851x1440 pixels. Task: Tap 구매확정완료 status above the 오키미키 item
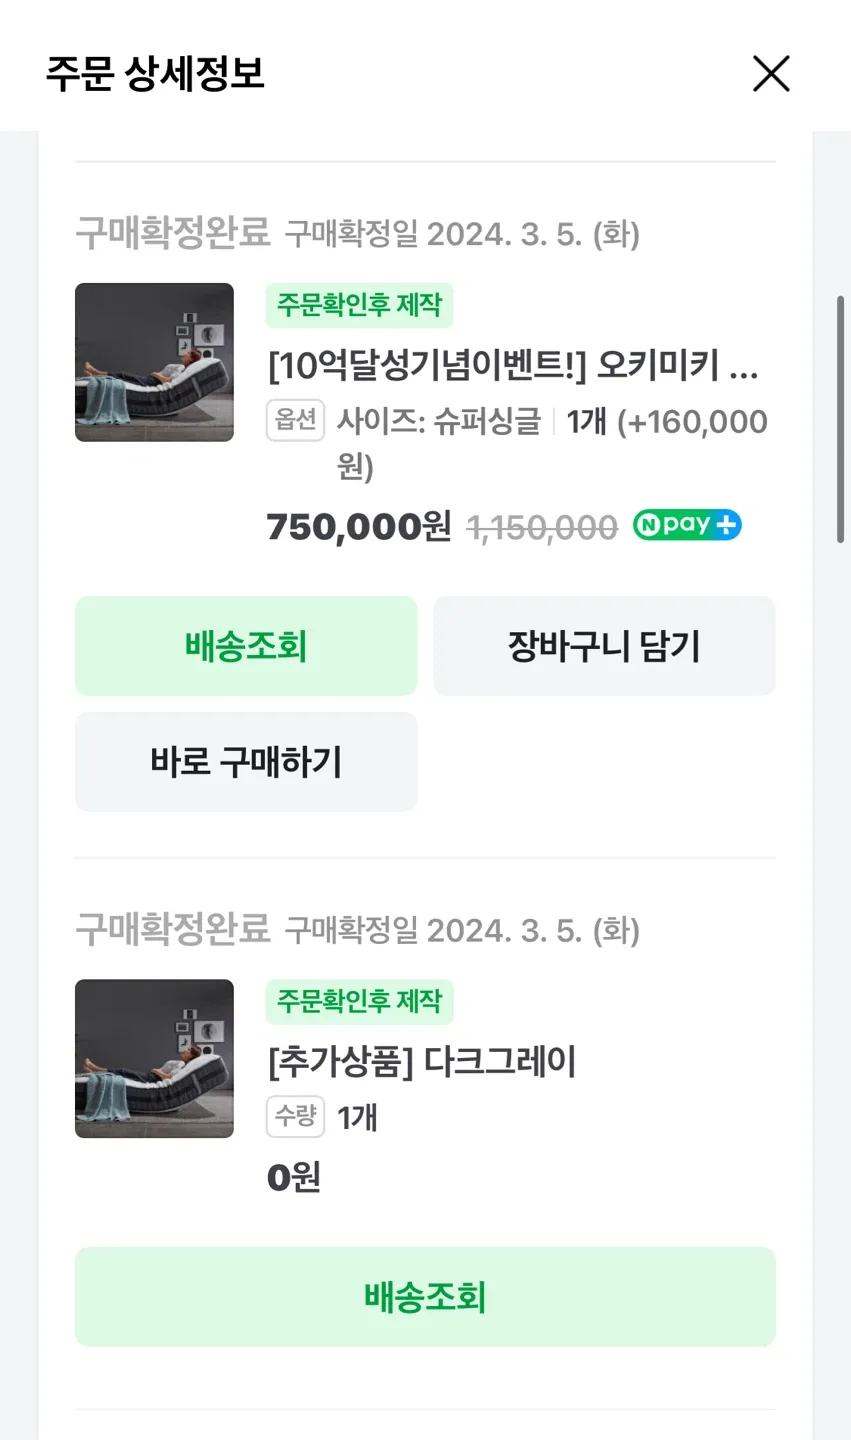[x=172, y=233]
